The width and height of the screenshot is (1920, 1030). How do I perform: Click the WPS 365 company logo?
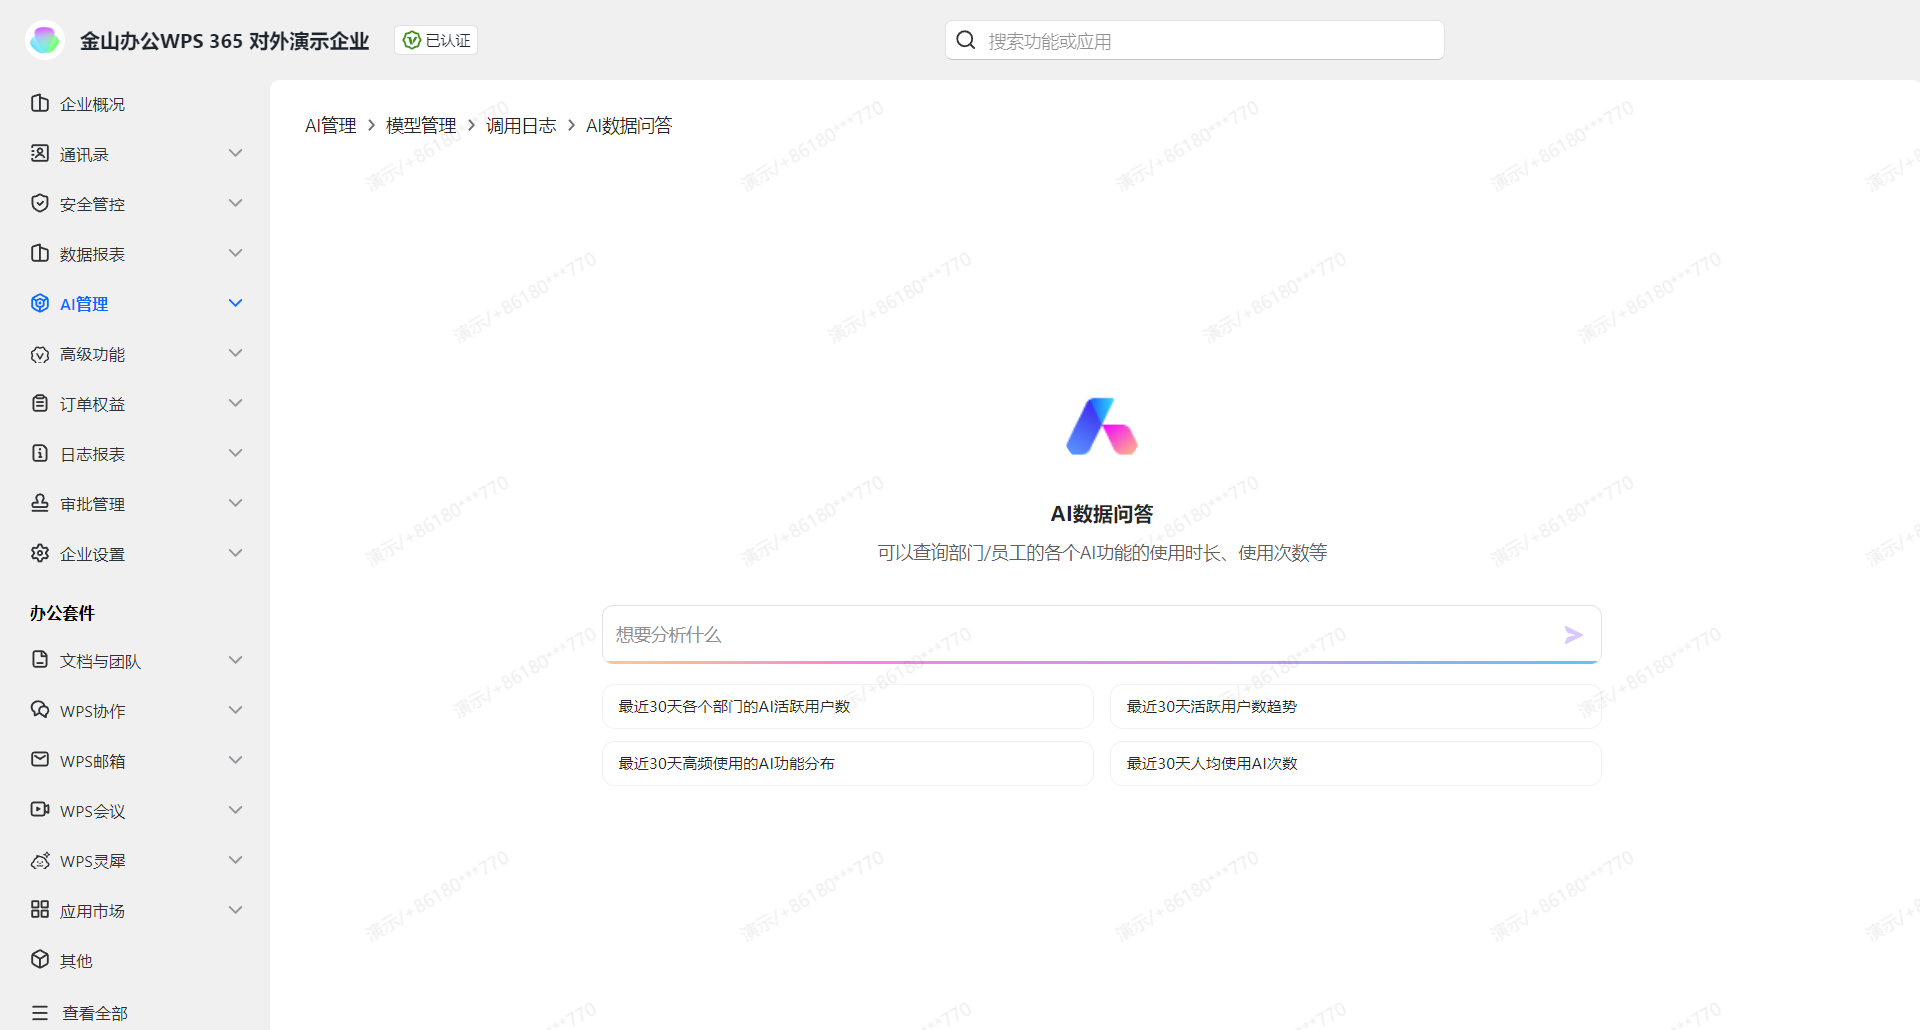point(45,40)
